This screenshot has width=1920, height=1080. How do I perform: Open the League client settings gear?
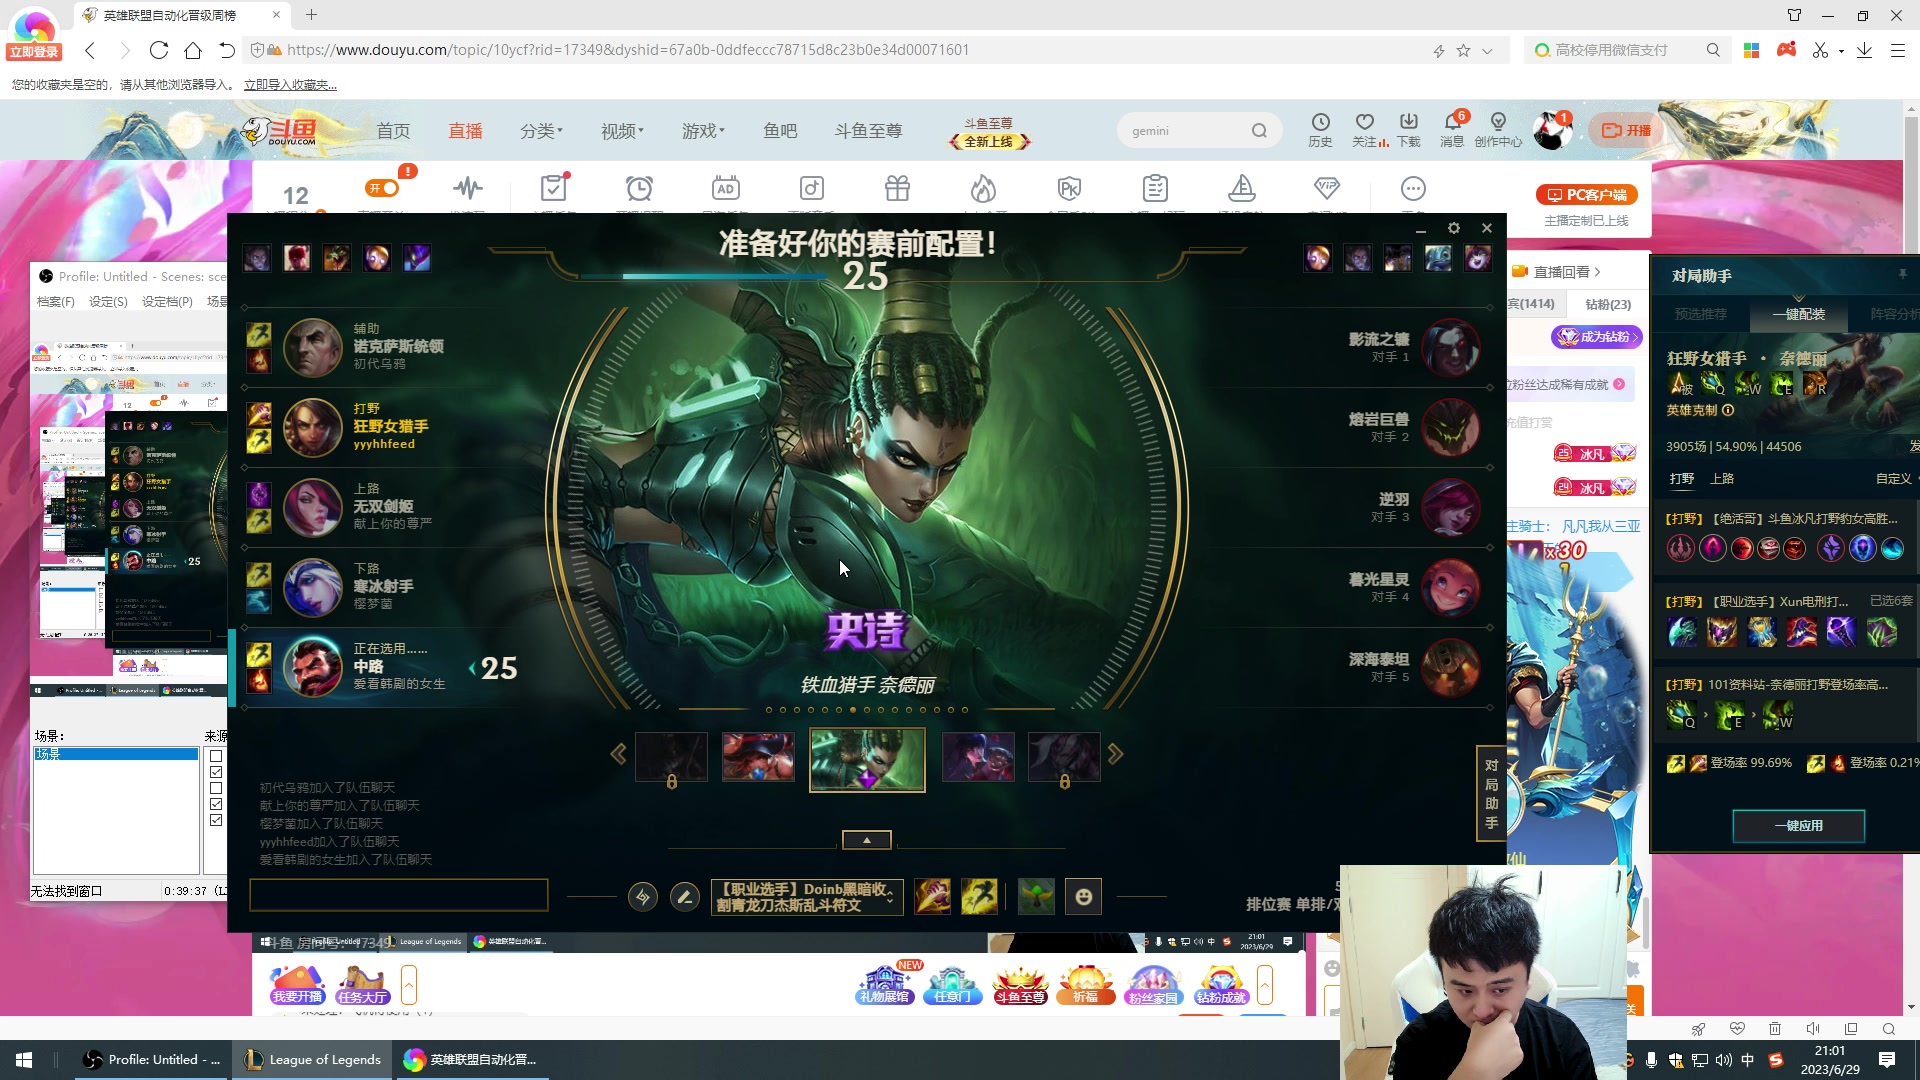pos(1454,228)
